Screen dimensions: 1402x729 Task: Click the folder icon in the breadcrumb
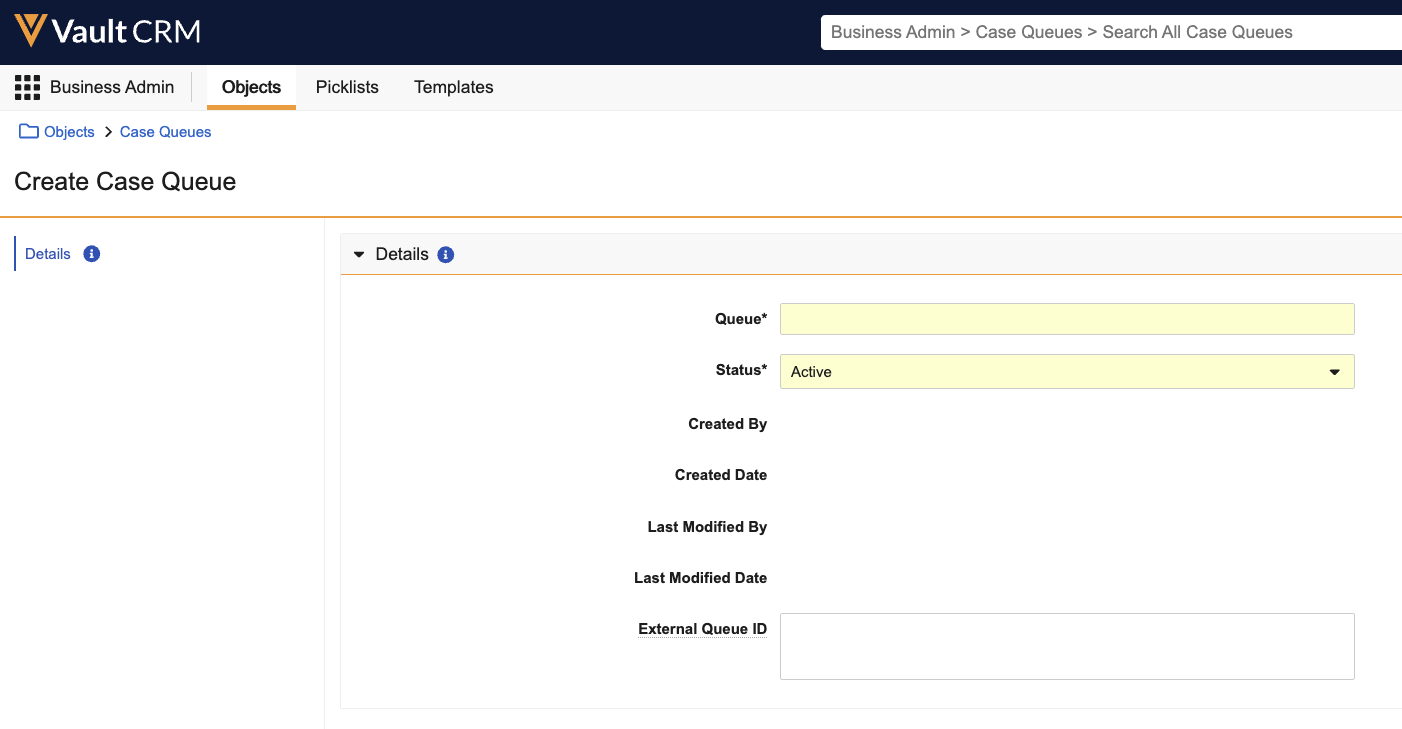pyautogui.click(x=28, y=132)
